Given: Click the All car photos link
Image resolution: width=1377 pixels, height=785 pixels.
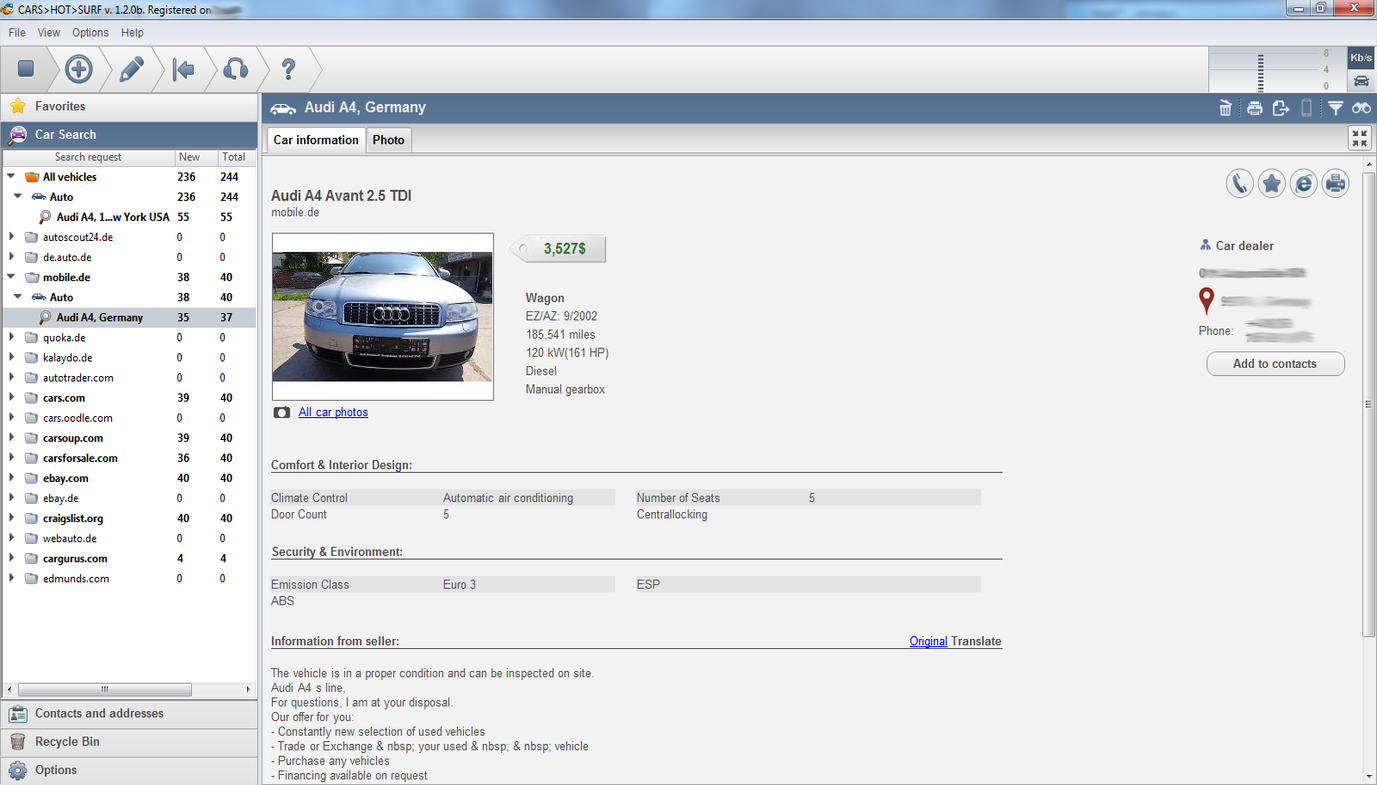Looking at the screenshot, I should click(x=333, y=412).
